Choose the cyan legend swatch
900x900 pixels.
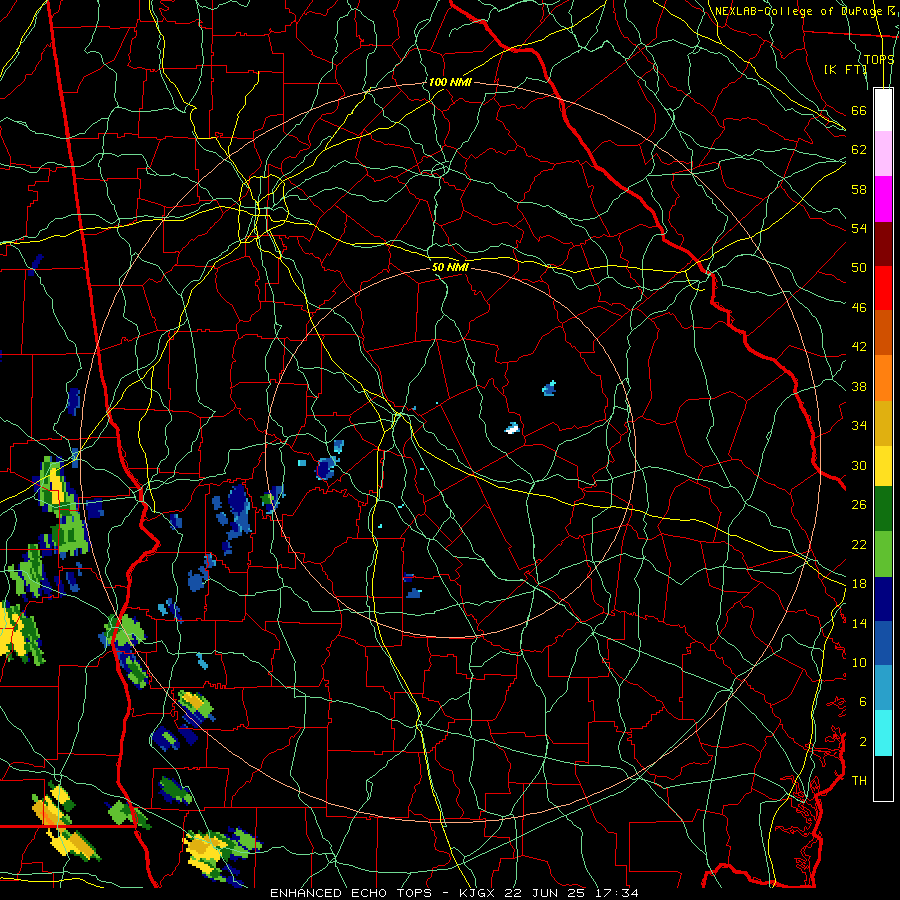pyautogui.click(x=883, y=733)
